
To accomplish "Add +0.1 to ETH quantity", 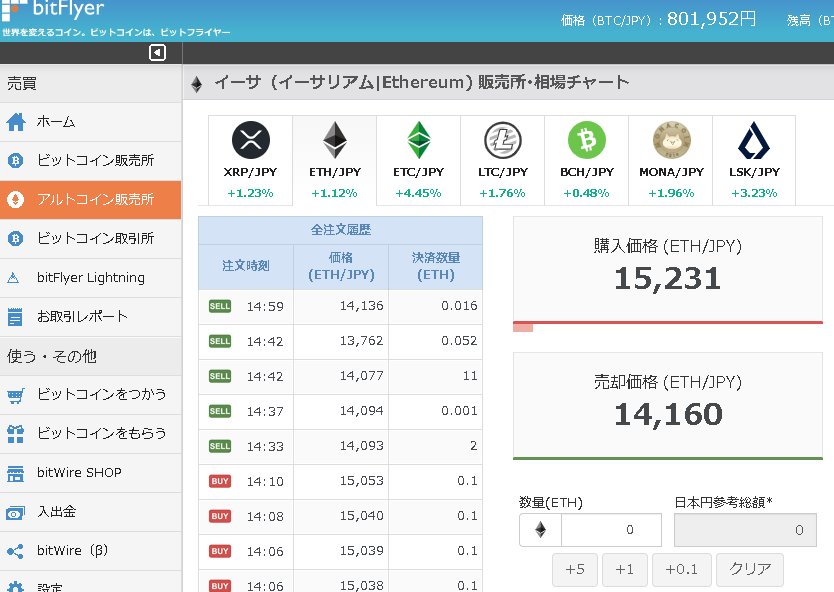I will [x=681, y=570].
